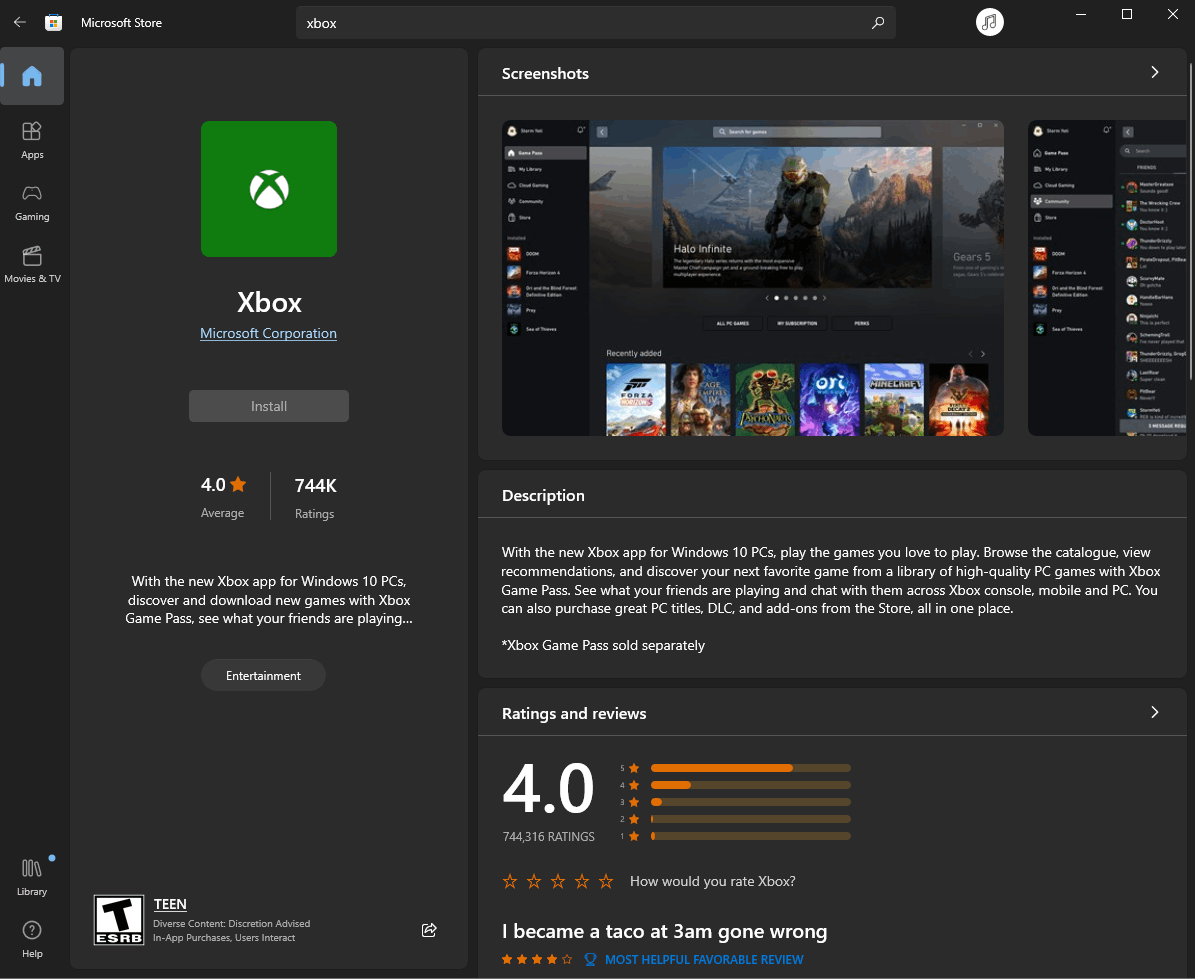Click the Microsoft Store logo icon
The width and height of the screenshot is (1195, 979).
click(x=53, y=23)
